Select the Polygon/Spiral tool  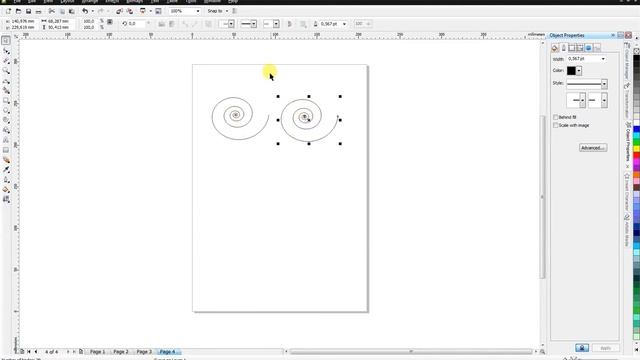point(6,120)
